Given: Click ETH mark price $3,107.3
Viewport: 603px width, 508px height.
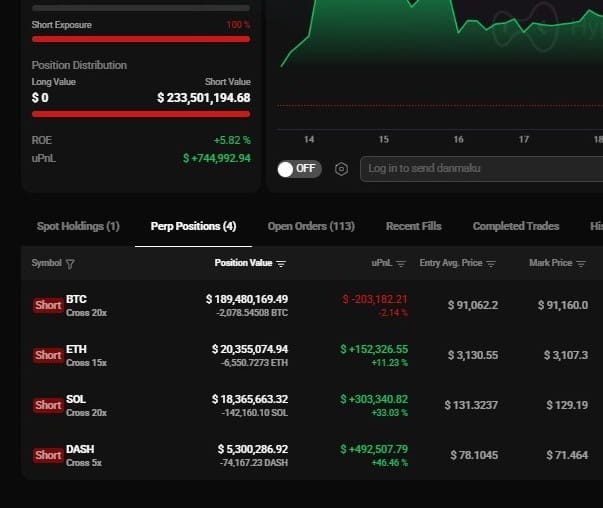Looking at the screenshot, I should [x=566, y=355].
